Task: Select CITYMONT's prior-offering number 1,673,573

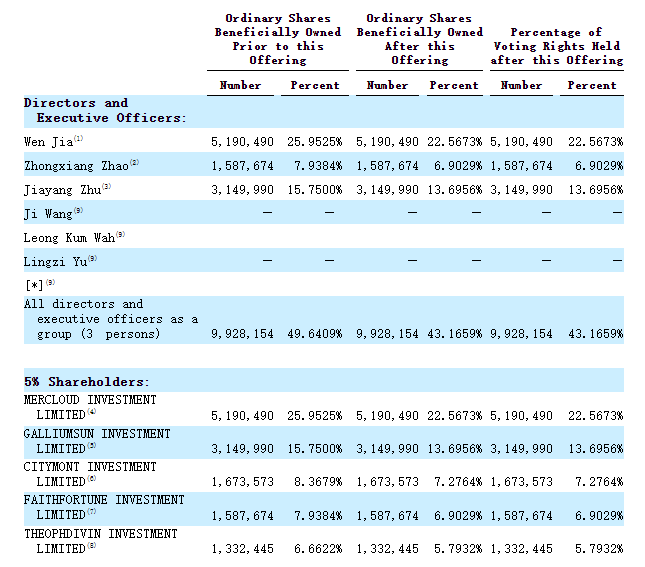Action: point(242,482)
